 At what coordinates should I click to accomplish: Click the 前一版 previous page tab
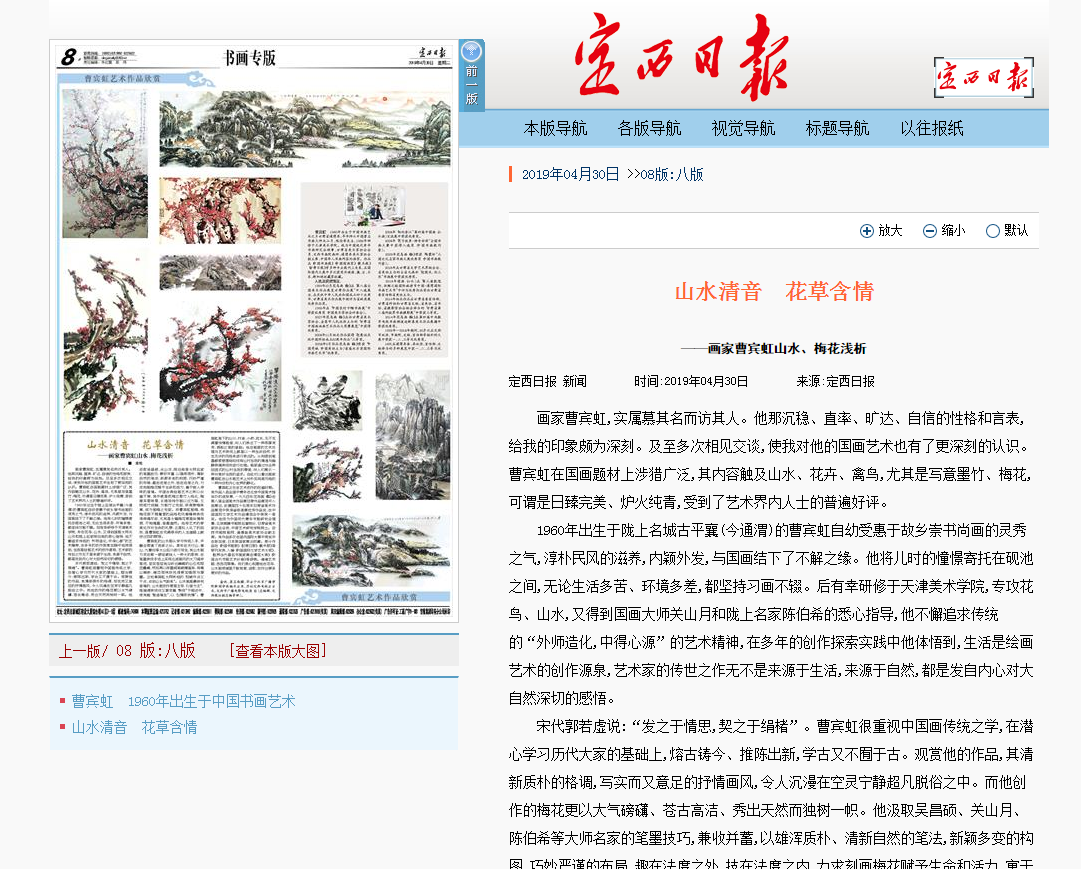472,76
